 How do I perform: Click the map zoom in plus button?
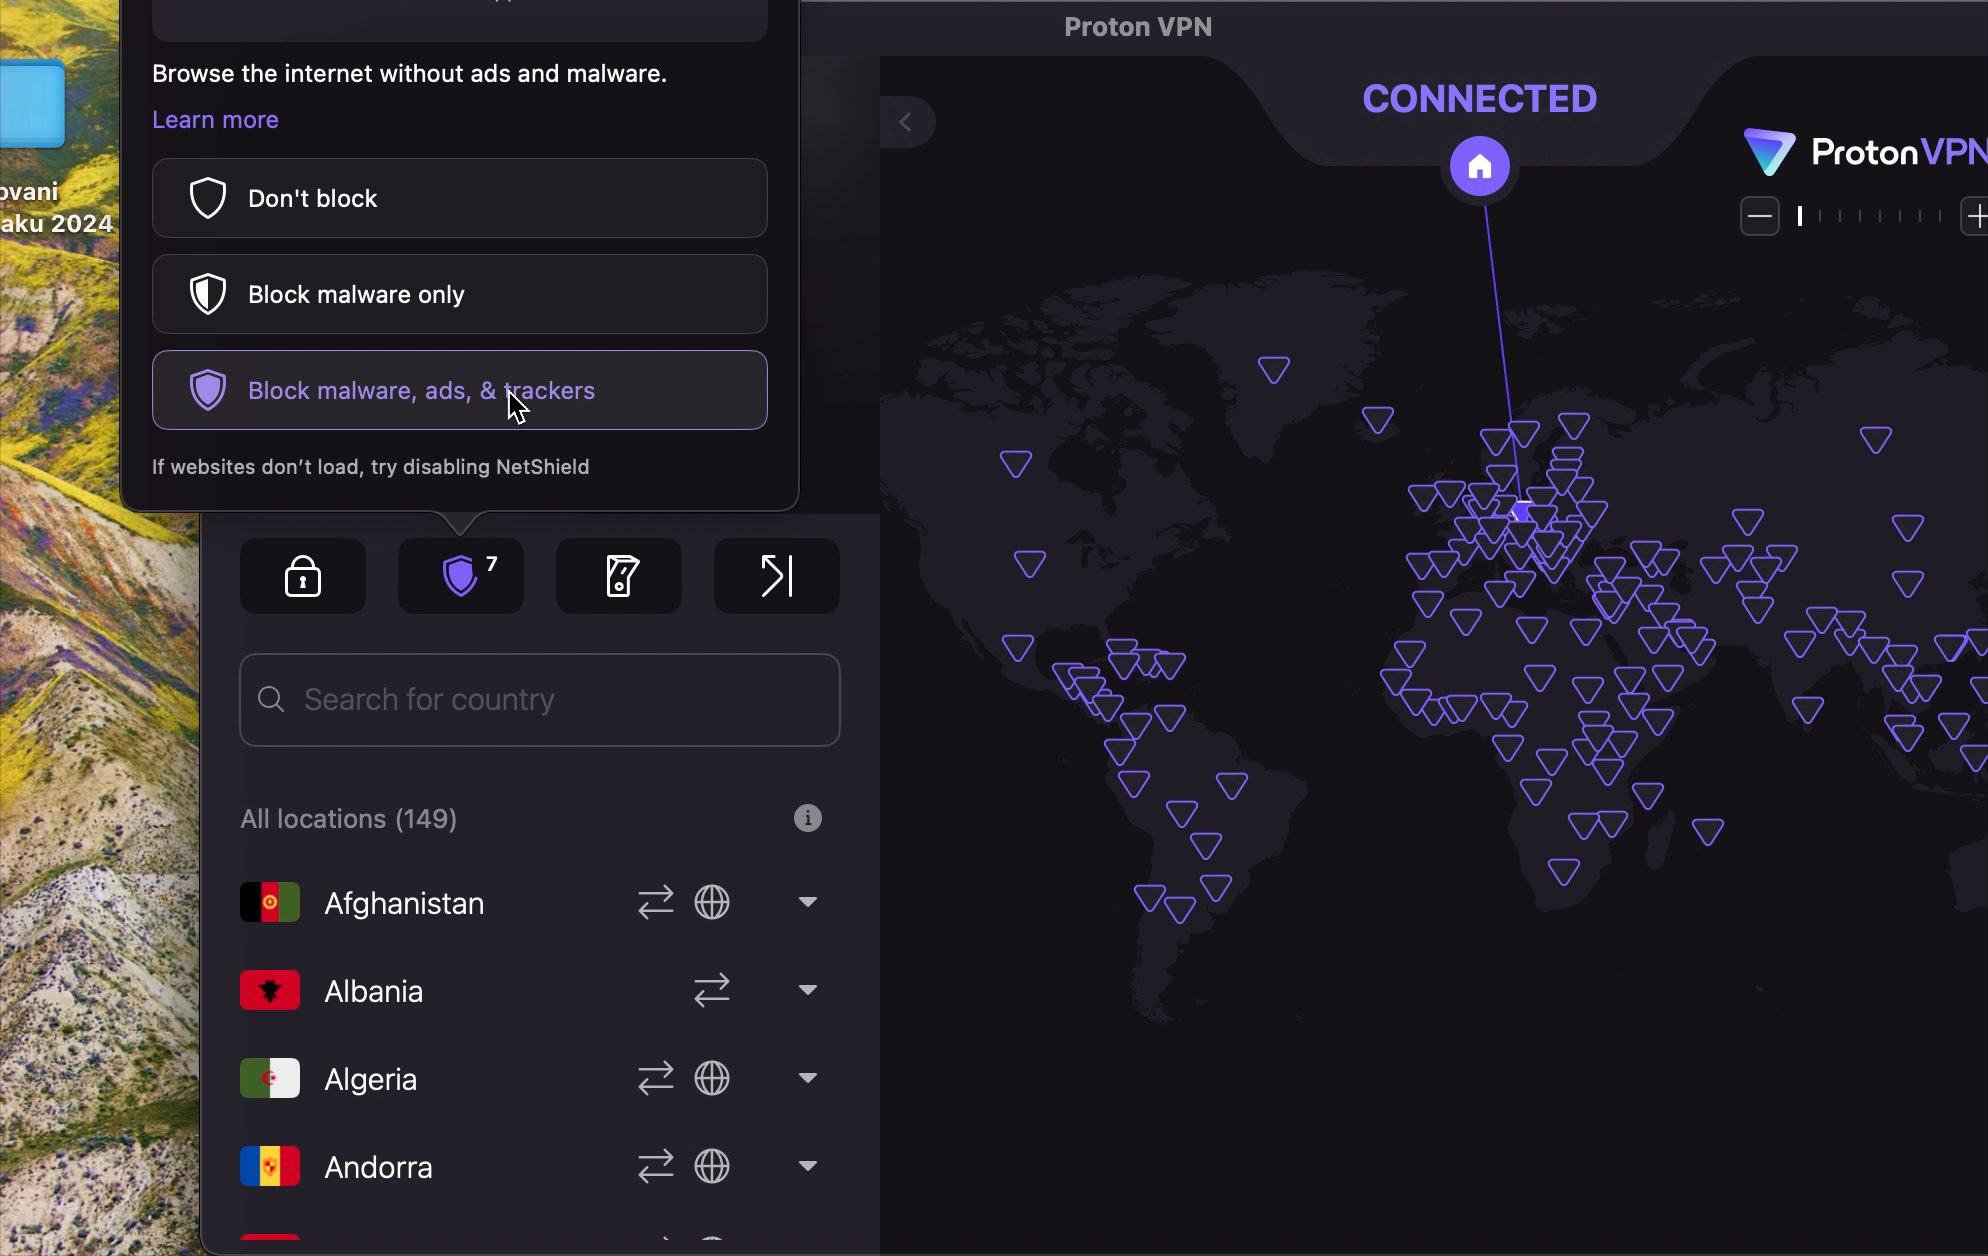(1975, 216)
